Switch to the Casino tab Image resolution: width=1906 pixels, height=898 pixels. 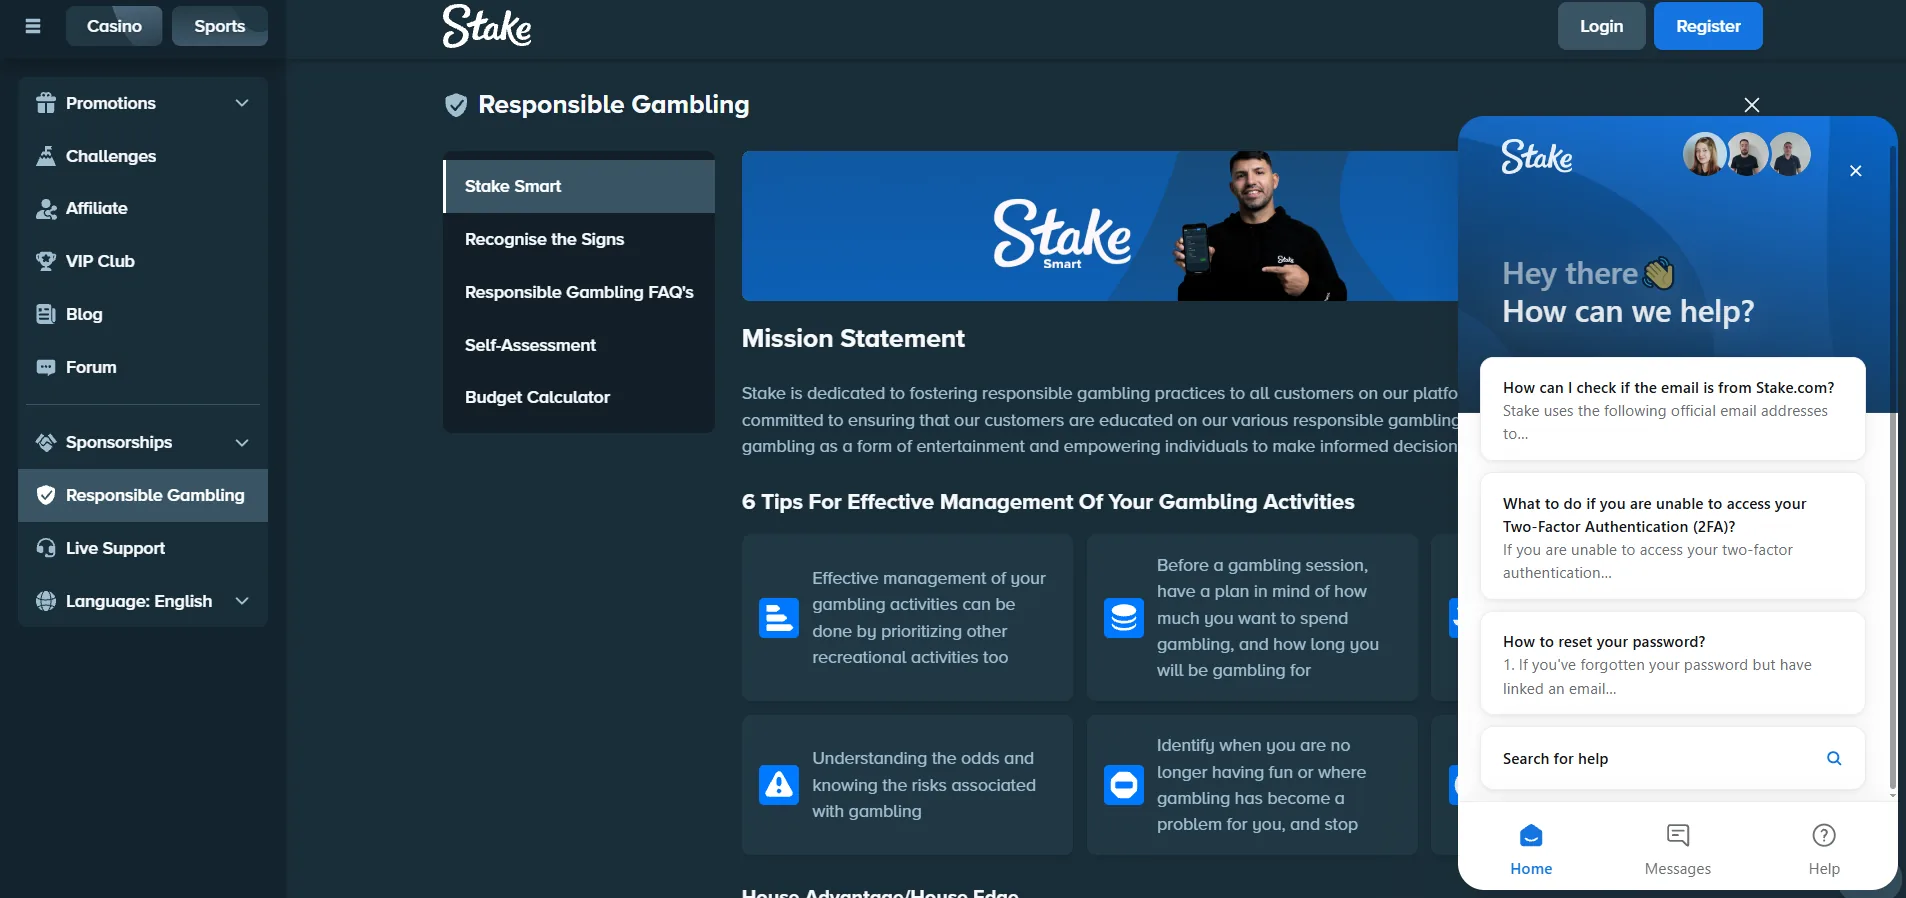(114, 26)
